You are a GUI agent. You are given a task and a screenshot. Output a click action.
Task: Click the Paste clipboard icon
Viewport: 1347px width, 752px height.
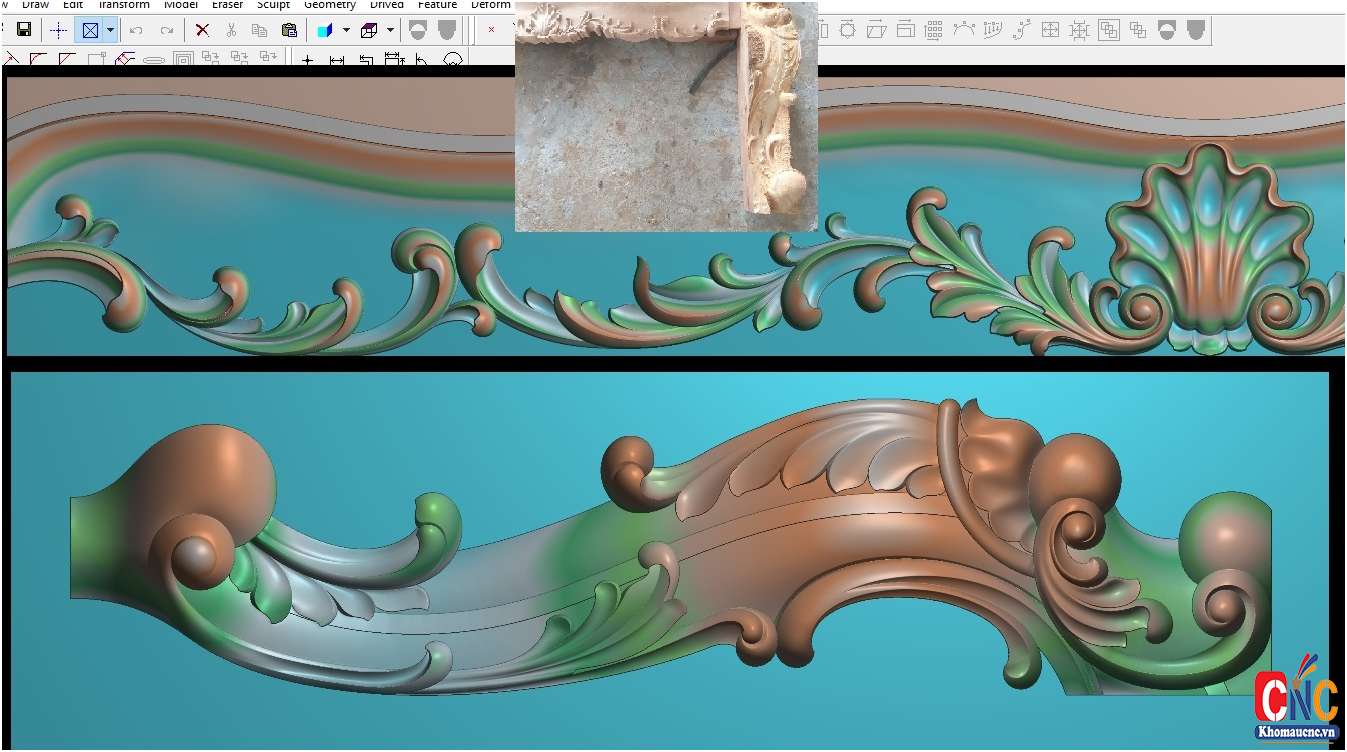[x=289, y=30]
